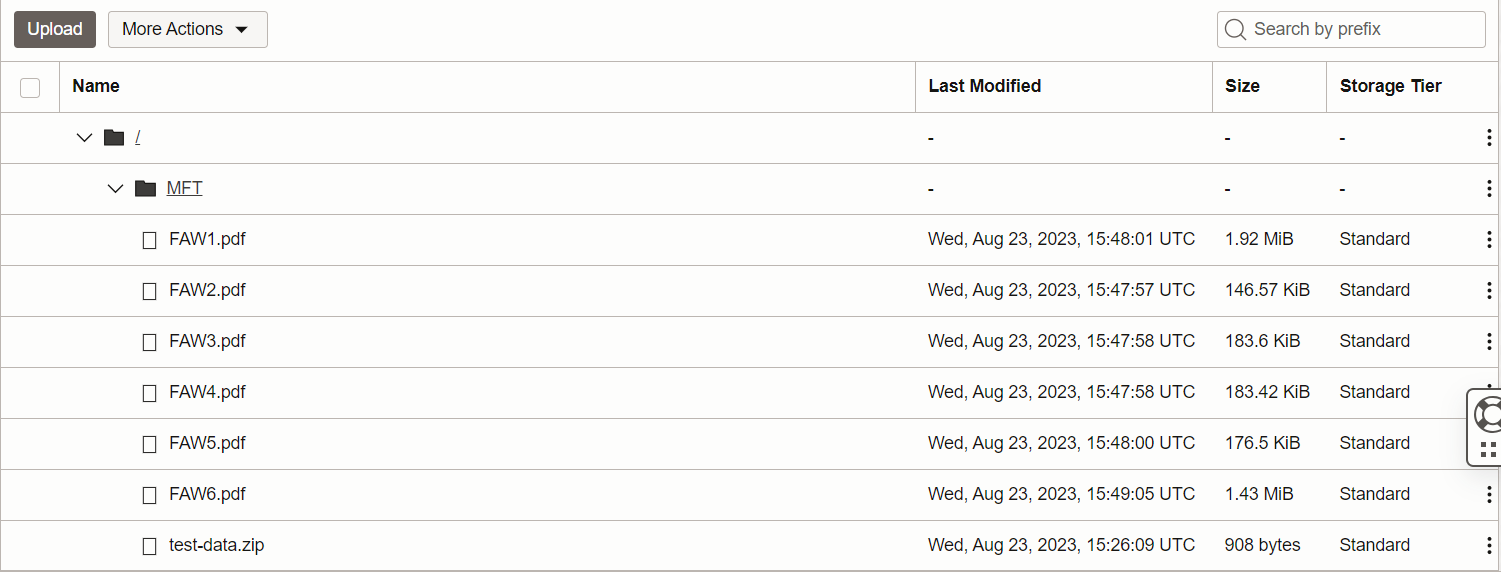Click the test-data.zip file icon

click(150, 546)
